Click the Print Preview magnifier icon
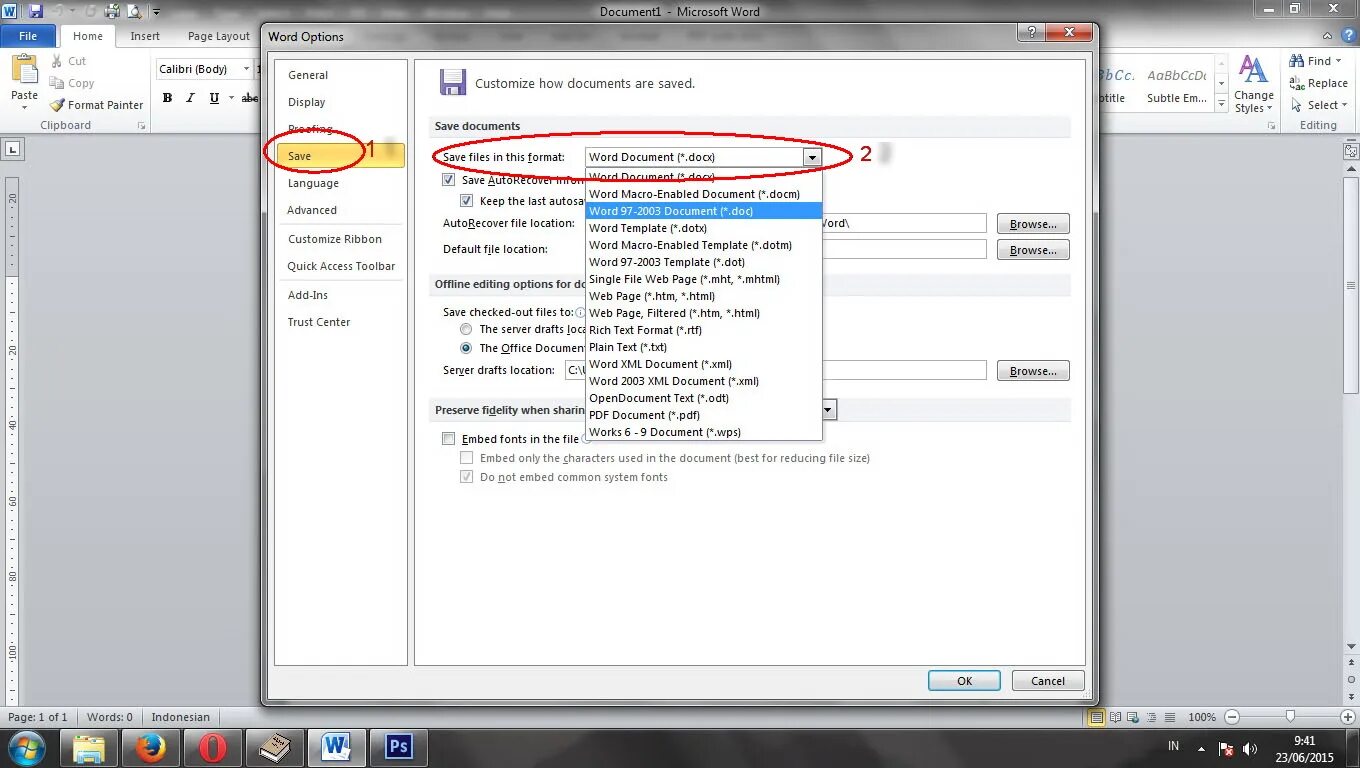This screenshot has width=1360, height=768. (133, 11)
